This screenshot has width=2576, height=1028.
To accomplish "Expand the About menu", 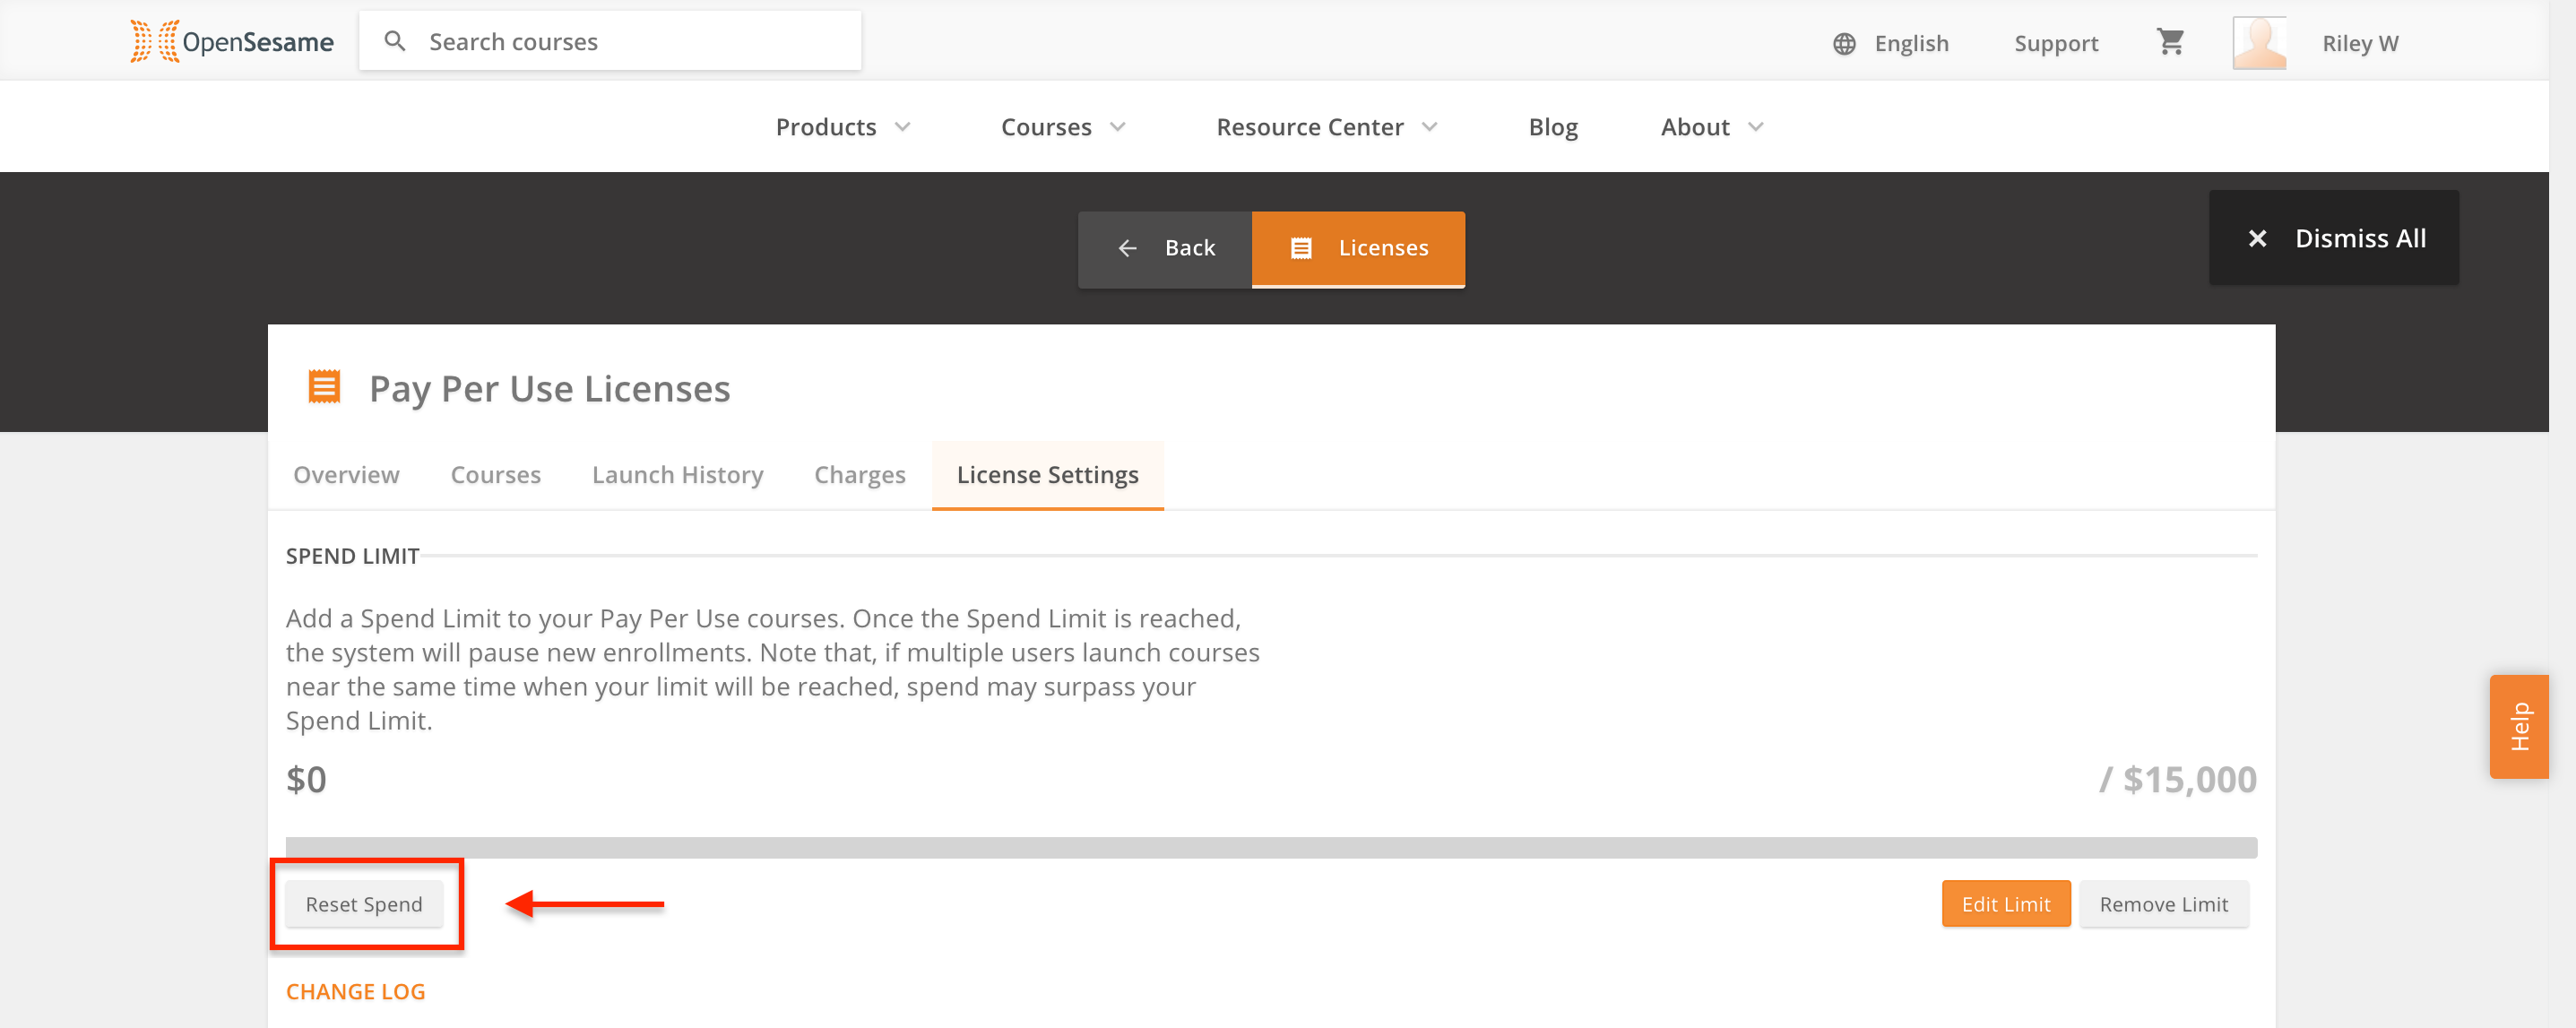I will click(1711, 127).
